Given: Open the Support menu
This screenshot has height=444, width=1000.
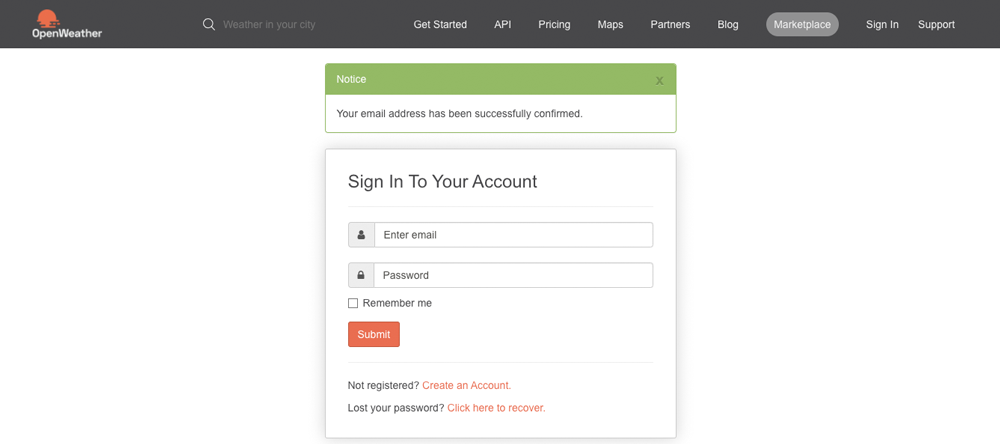Looking at the screenshot, I should [936, 24].
